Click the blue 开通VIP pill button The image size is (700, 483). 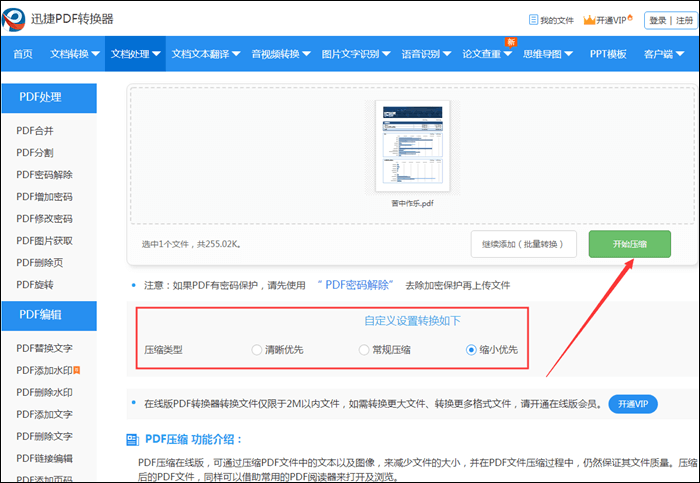[633, 404]
